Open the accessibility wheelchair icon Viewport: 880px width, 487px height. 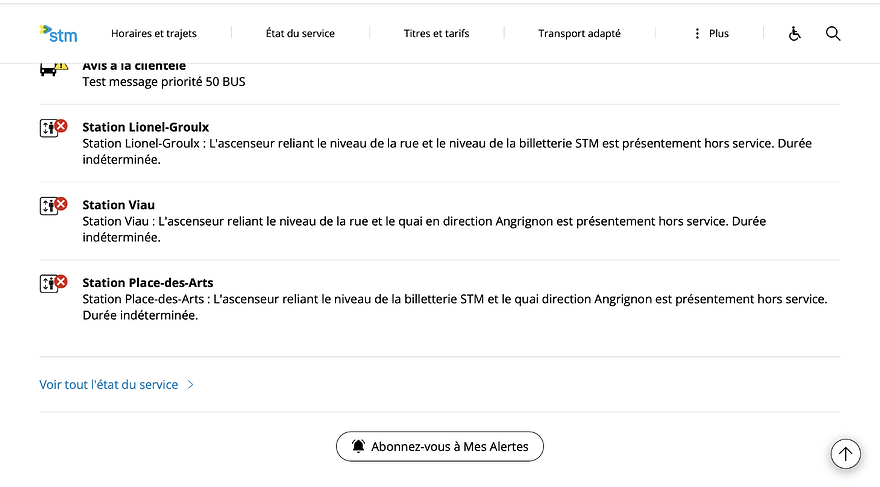pyautogui.click(x=794, y=34)
